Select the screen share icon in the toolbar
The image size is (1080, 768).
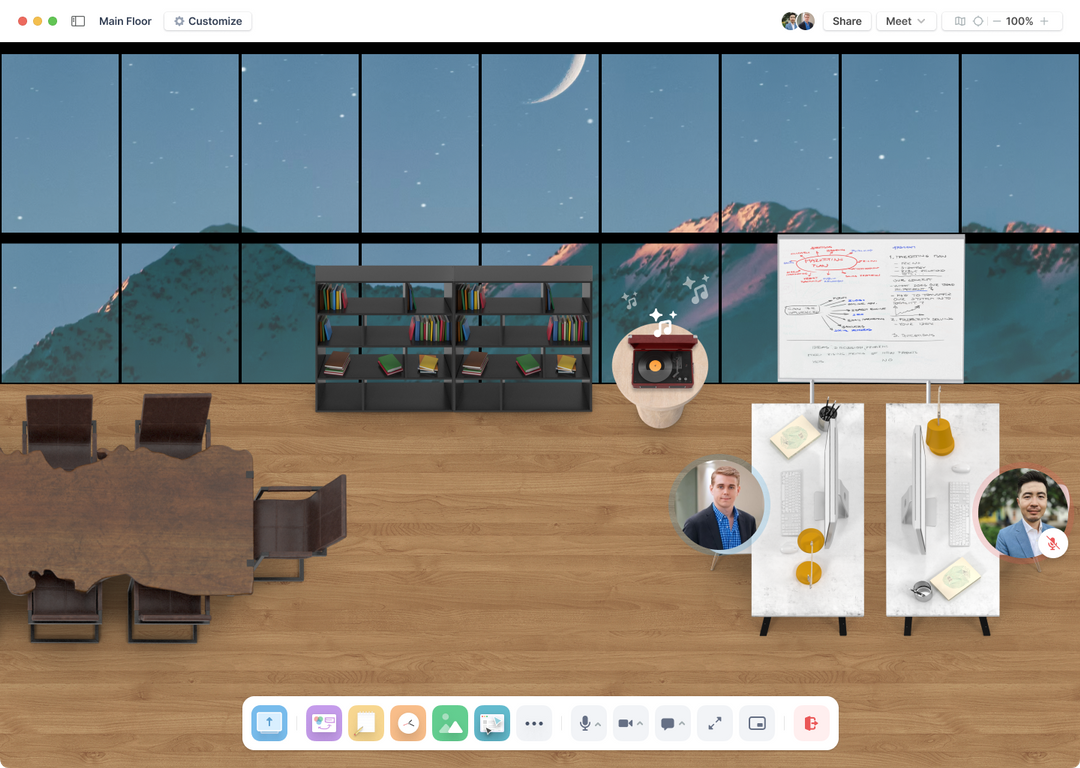pyautogui.click(x=269, y=723)
